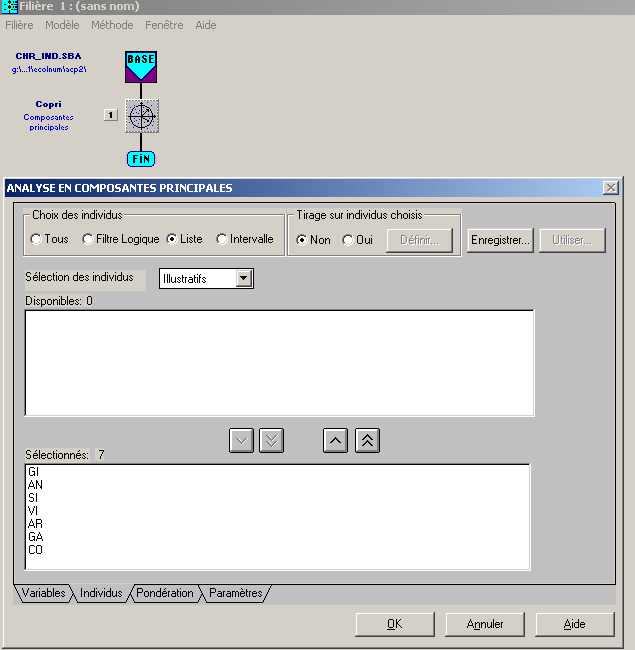This screenshot has height=650, width=635.
Task: Move all items up with double arrow
Action: click(367, 440)
